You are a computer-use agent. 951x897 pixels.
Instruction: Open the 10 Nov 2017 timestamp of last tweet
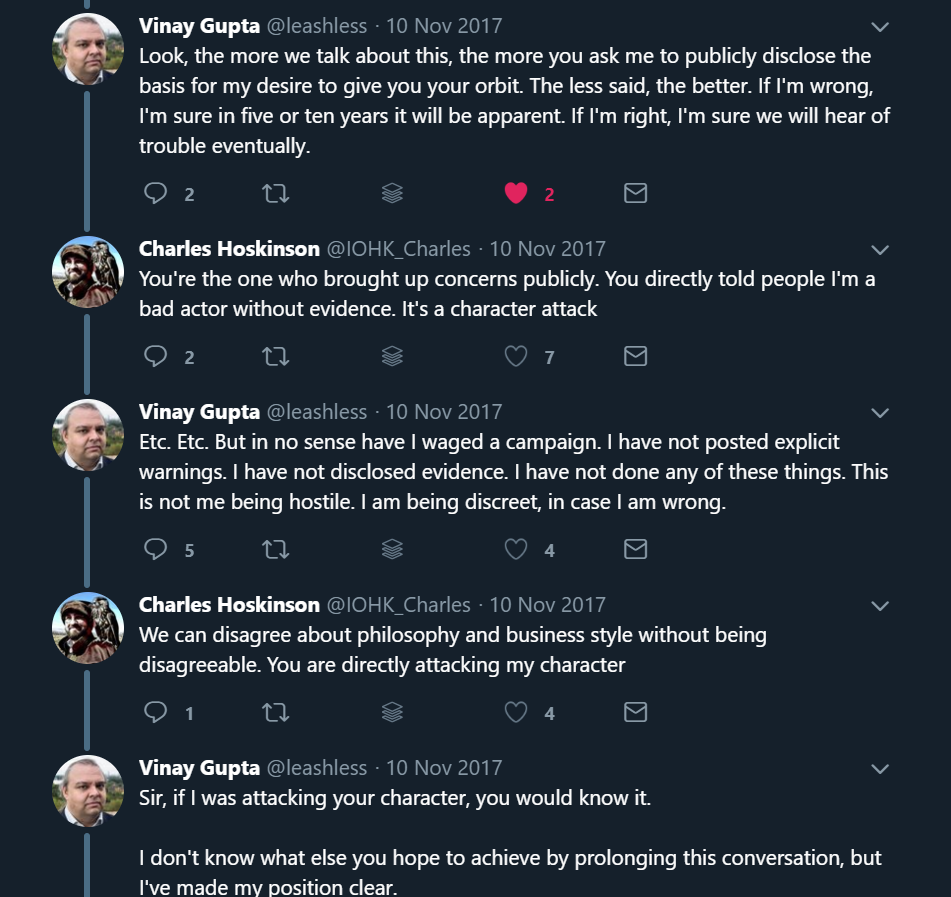[444, 767]
